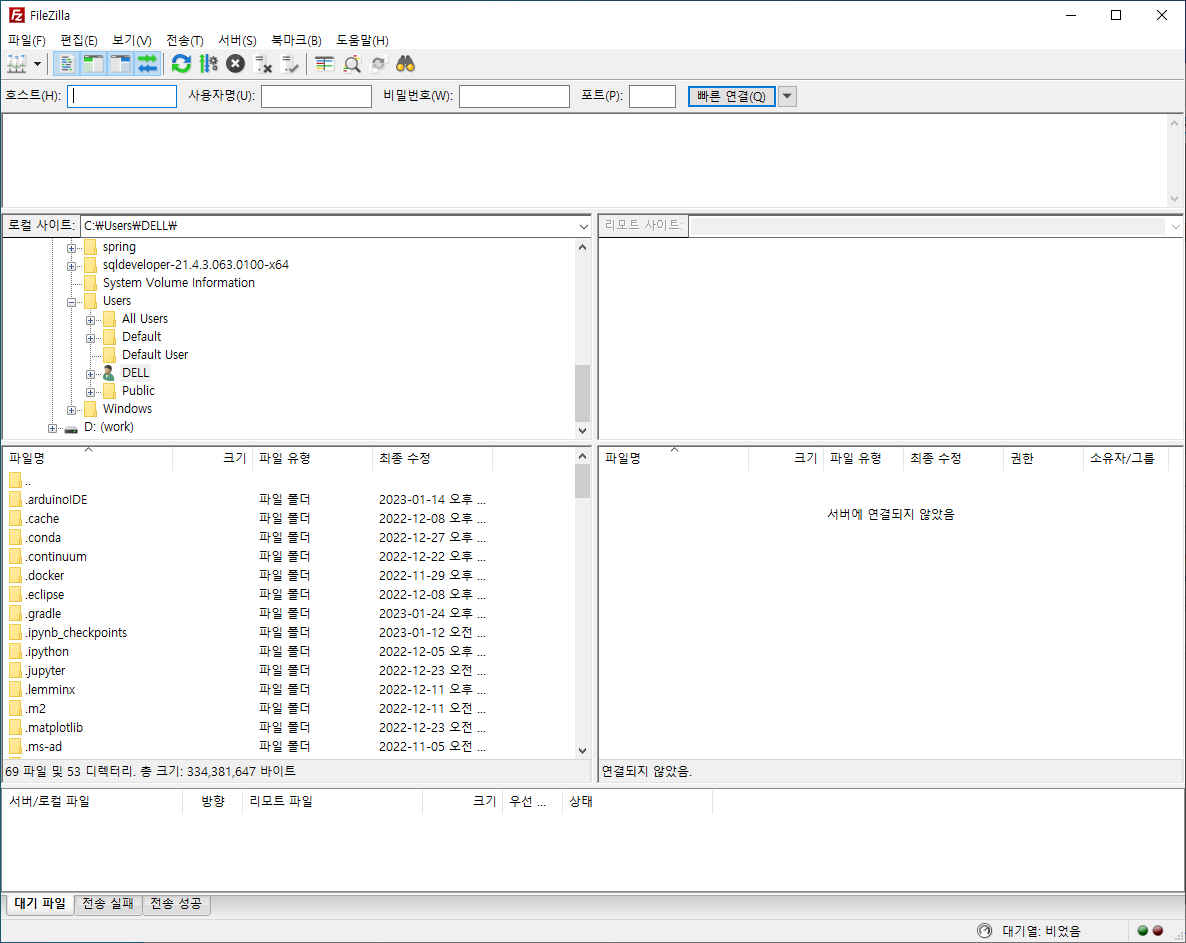Toggle directory comparison icon

(x=352, y=64)
